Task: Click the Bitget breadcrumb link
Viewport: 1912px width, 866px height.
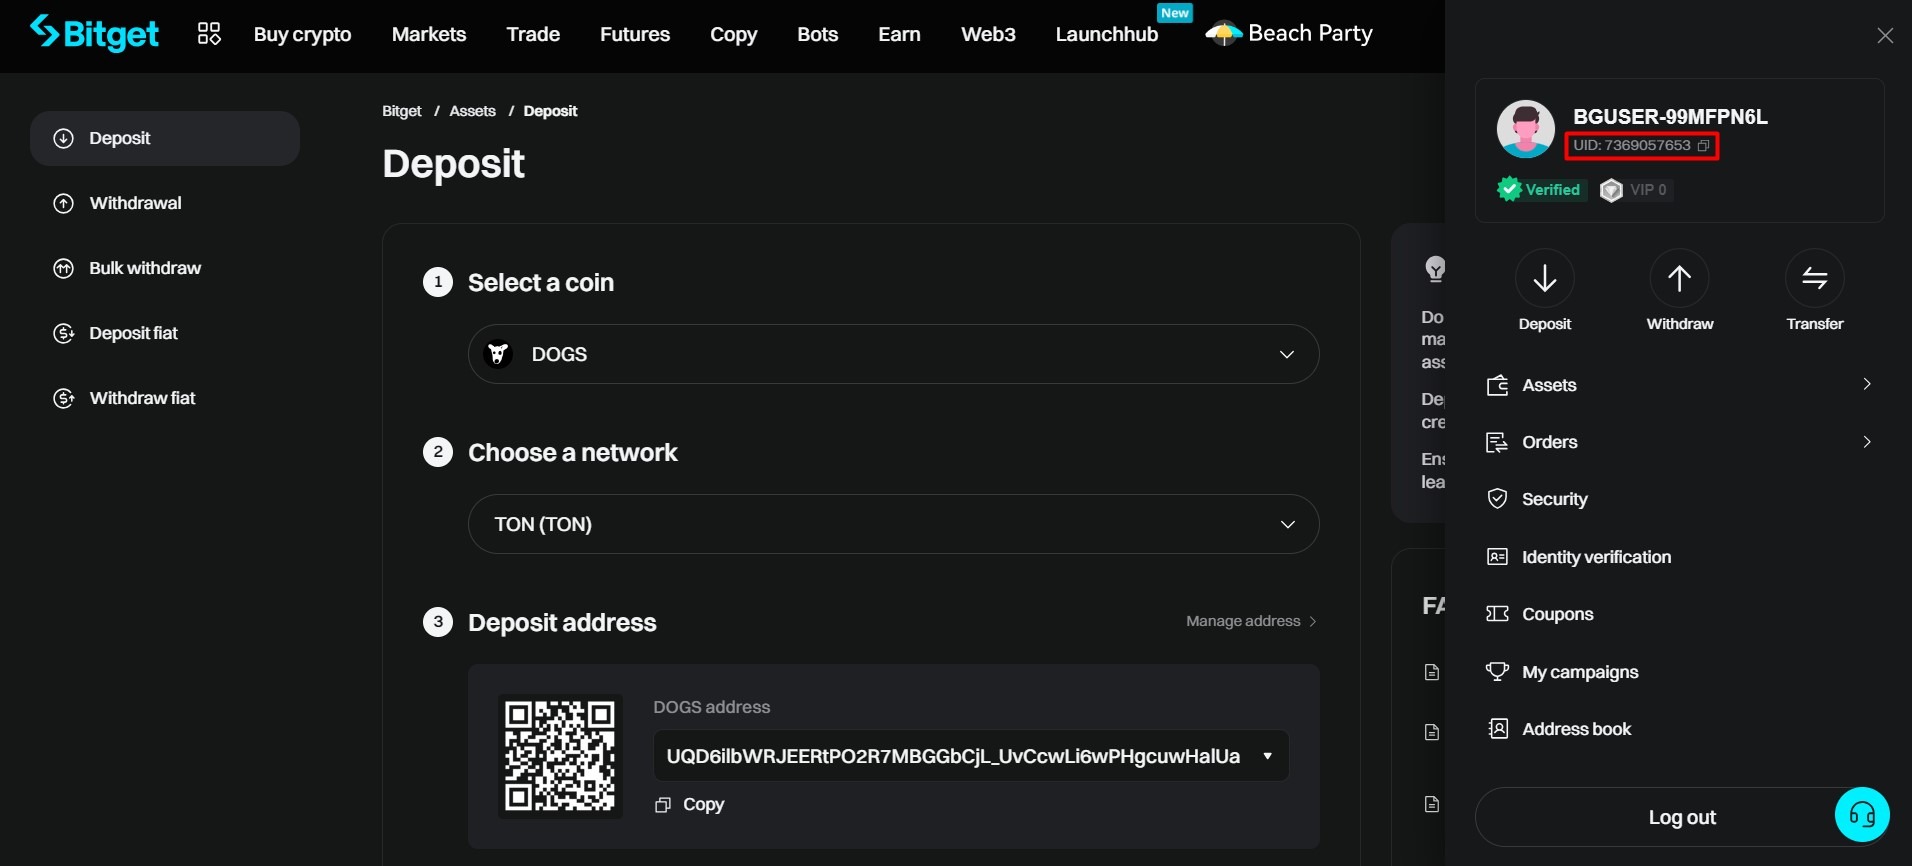Action: 402,111
